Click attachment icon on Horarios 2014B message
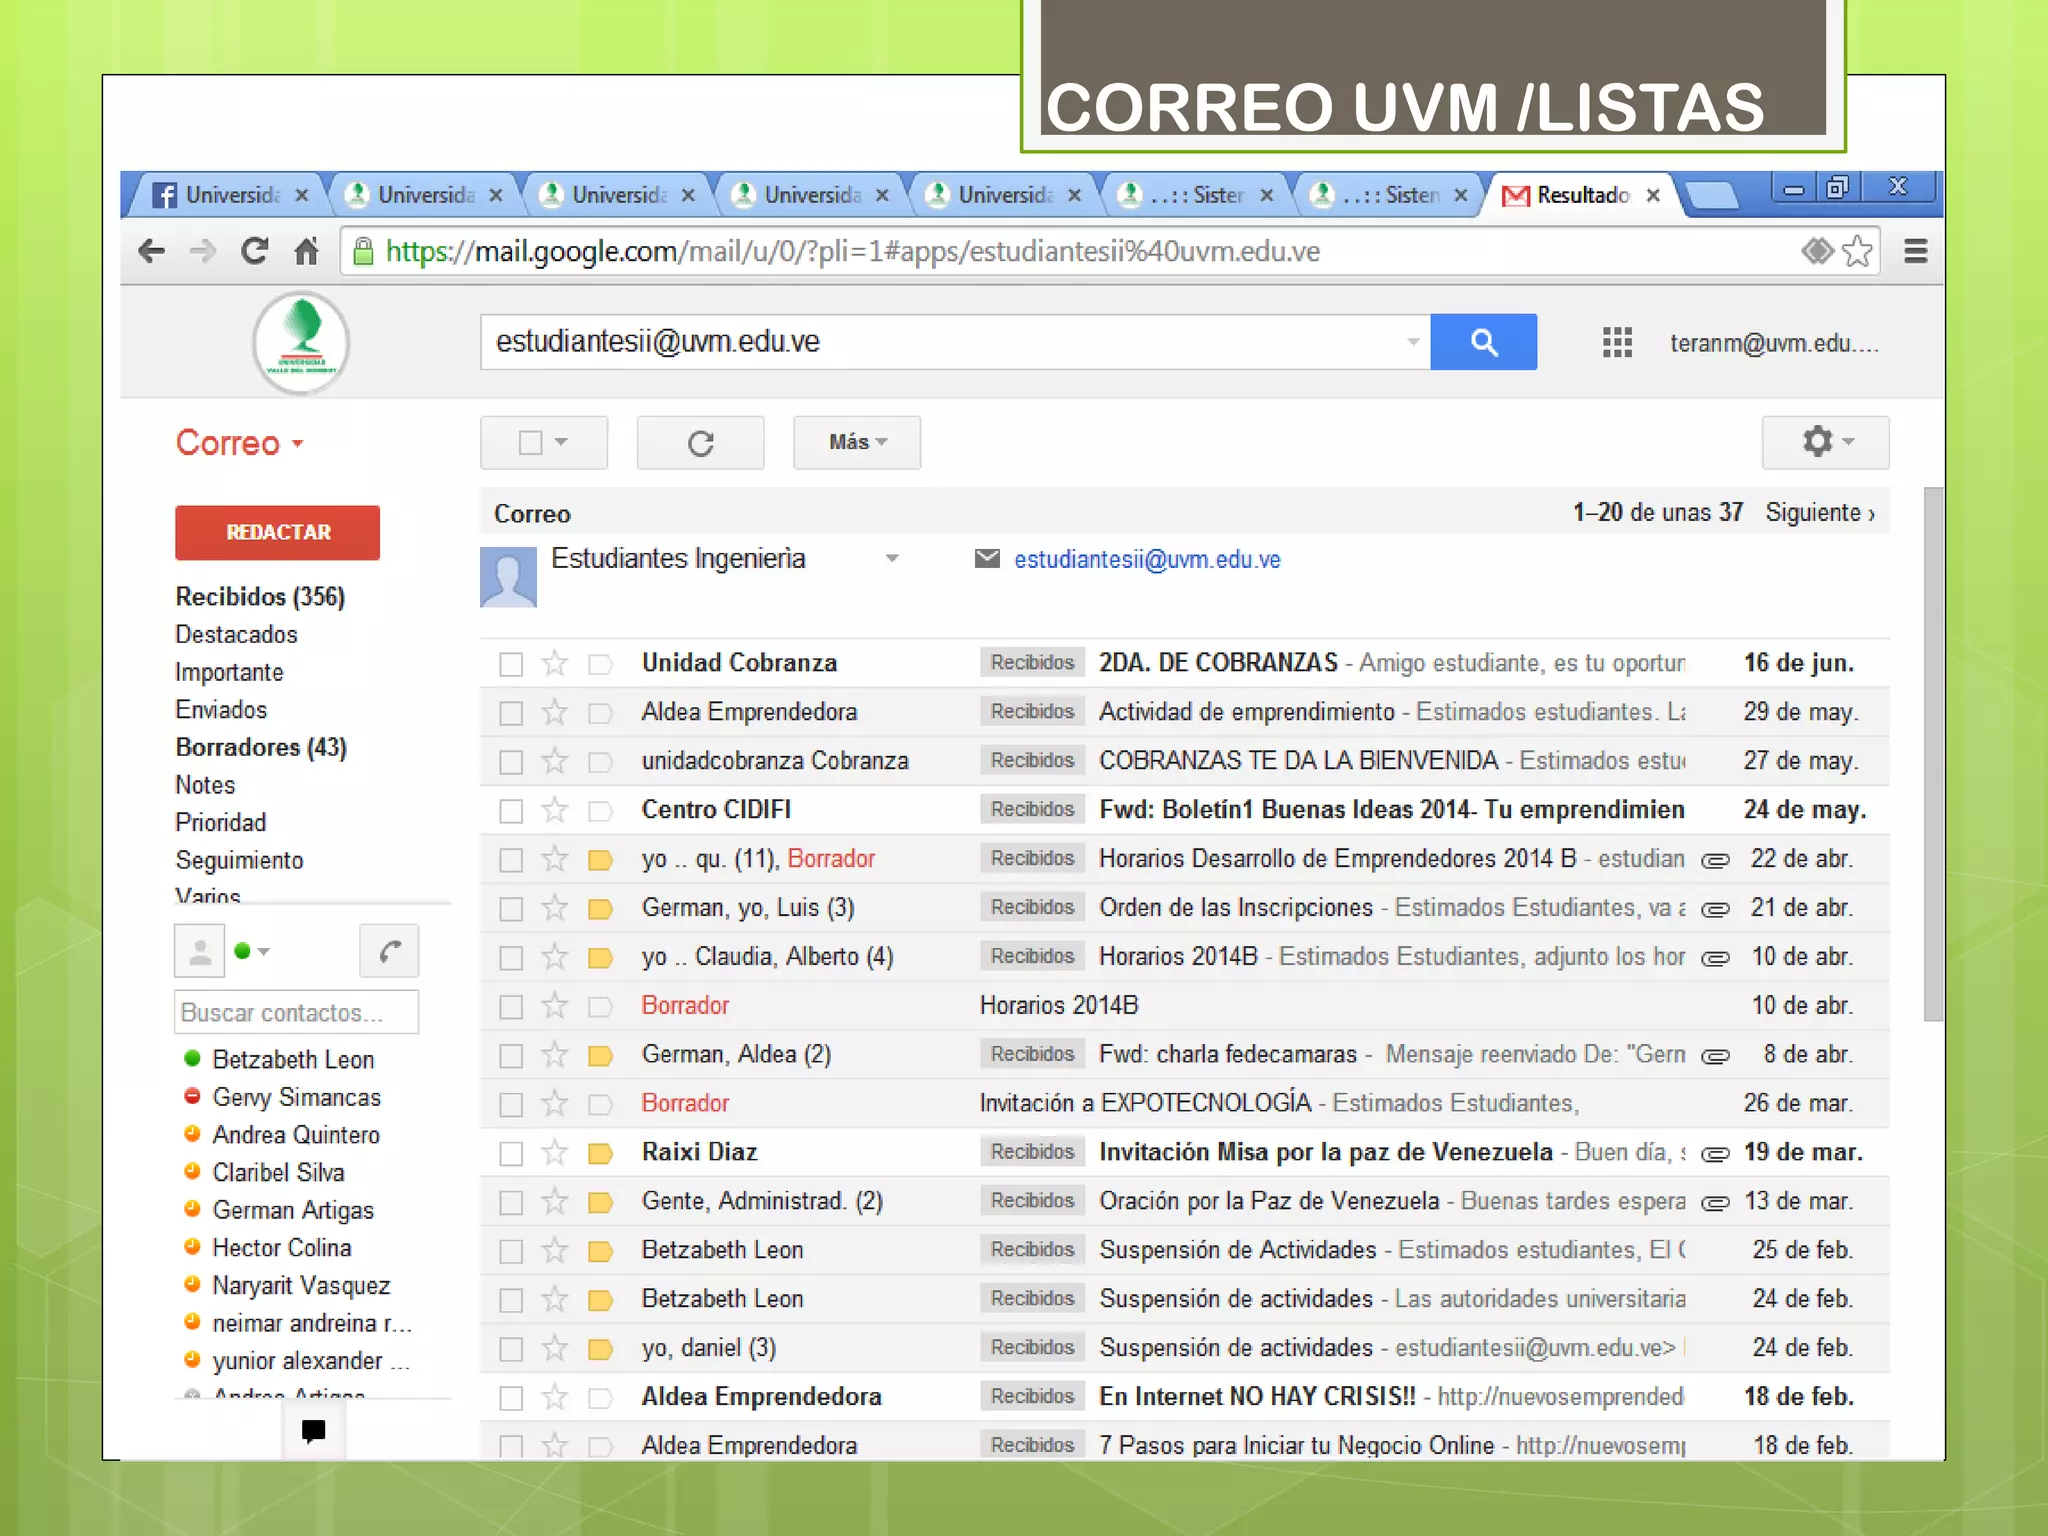Viewport: 2048px width, 1536px height. click(x=1715, y=958)
